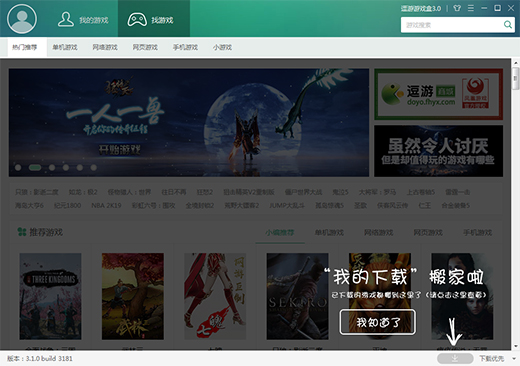Select the active second carousel indicator
520x366 pixels.
coord(35,167)
